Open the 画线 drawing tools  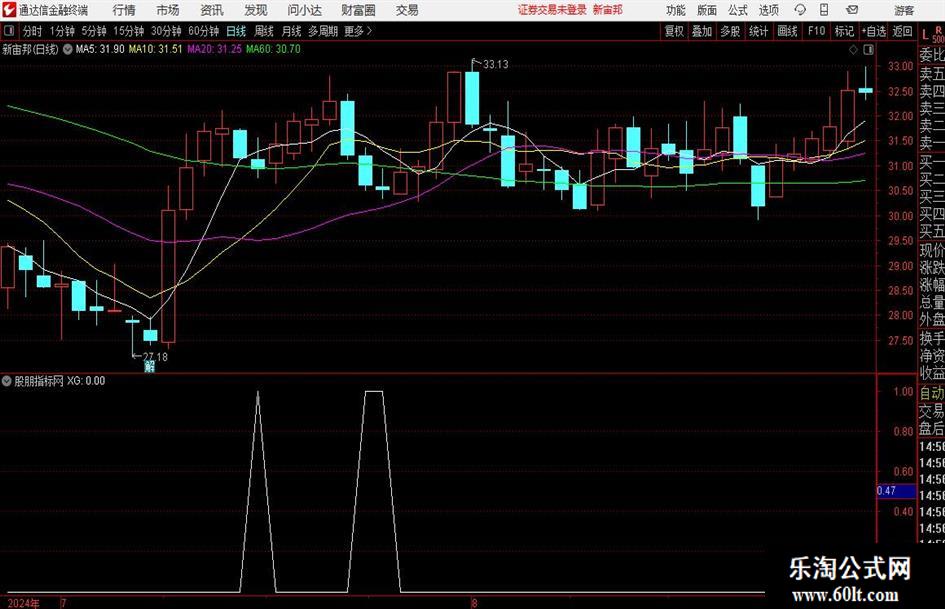[x=787, y=31]
